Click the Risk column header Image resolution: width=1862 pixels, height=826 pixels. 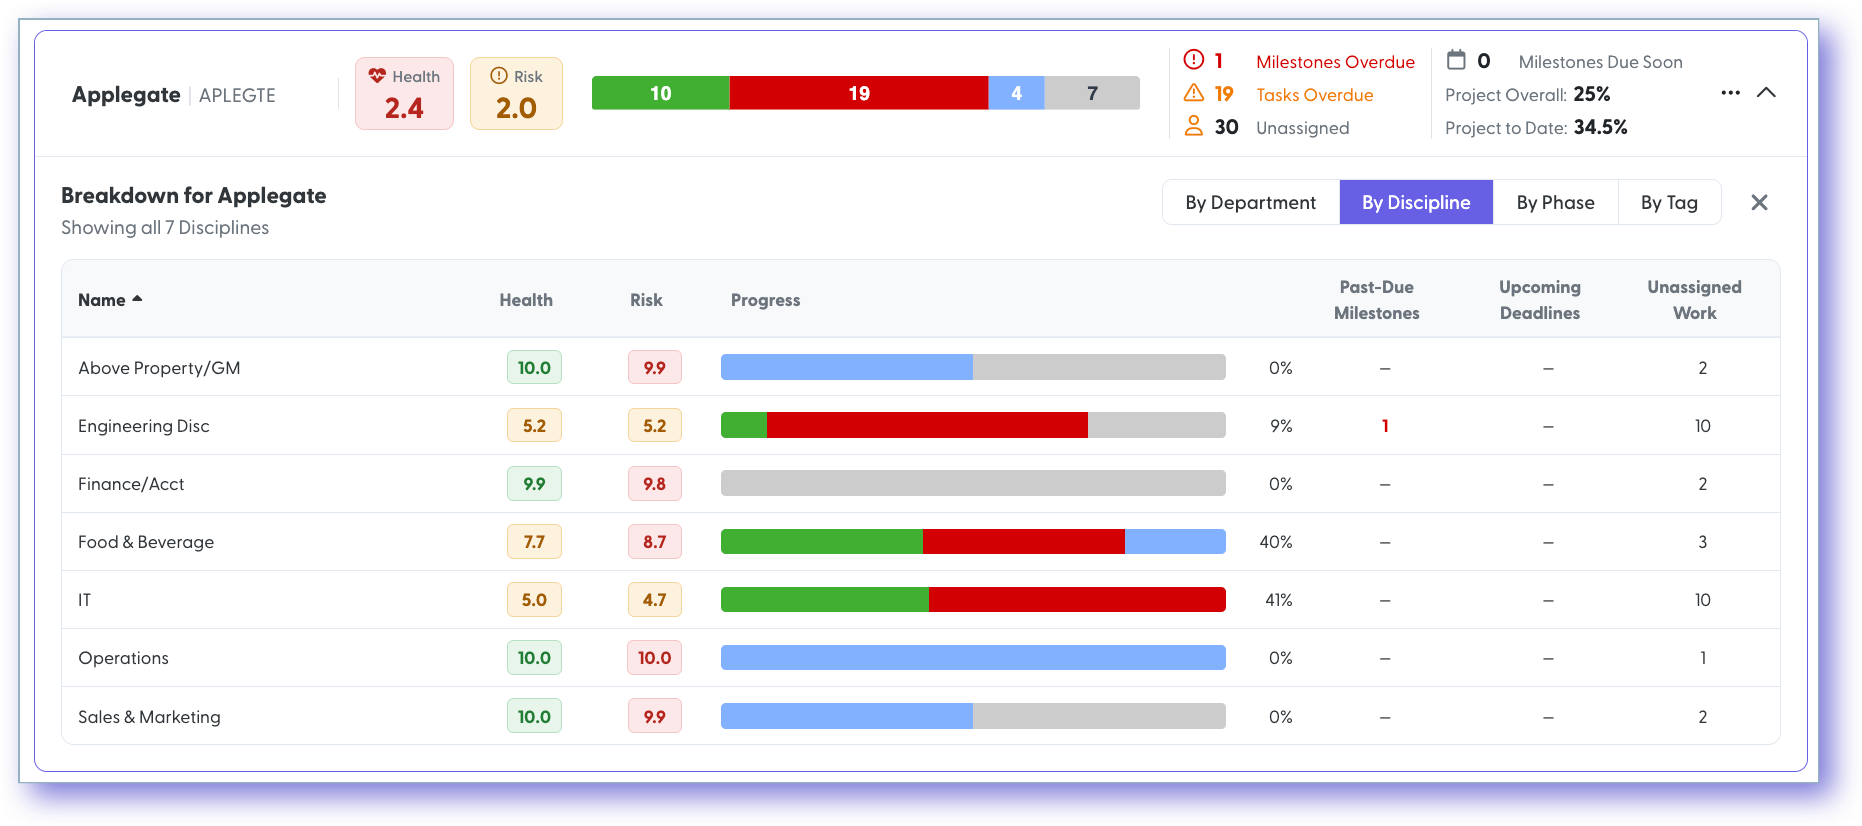click(x=646, y=300)
